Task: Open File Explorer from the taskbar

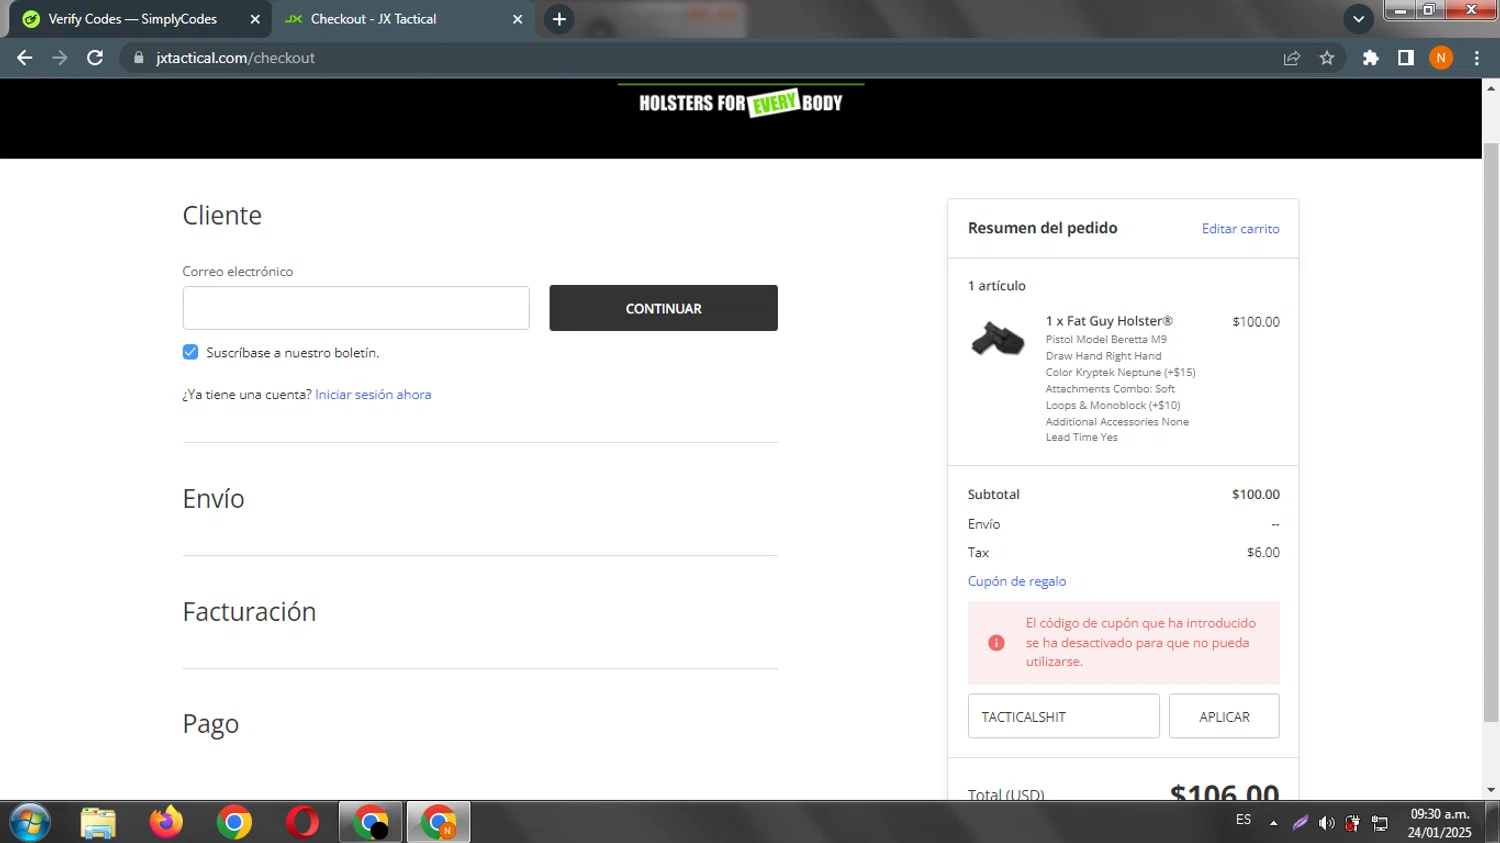Action: click(x=98, y=822)
